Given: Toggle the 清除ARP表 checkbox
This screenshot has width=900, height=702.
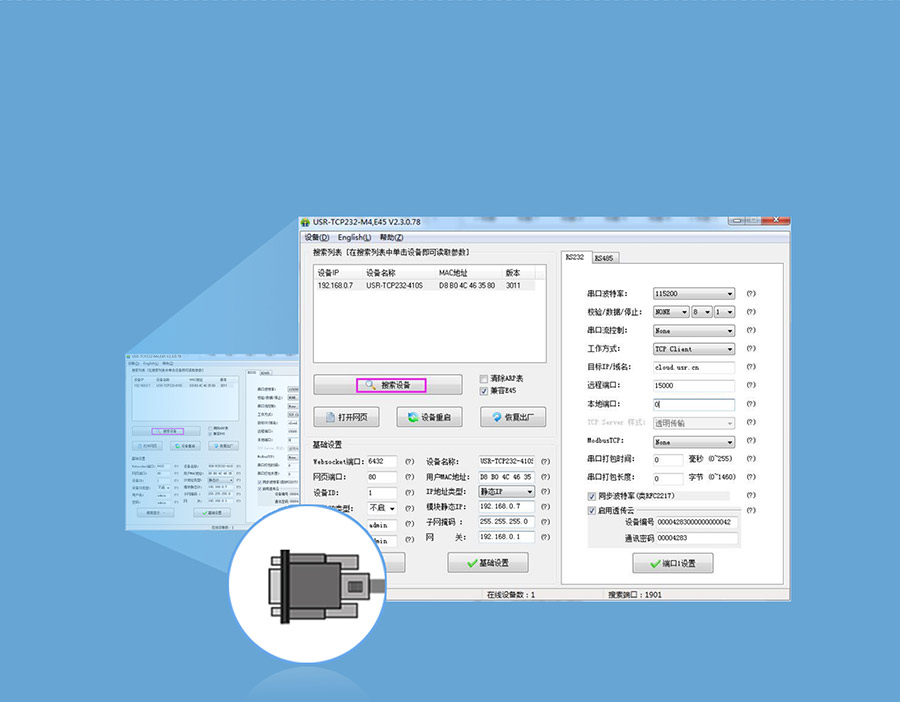Looking at the screenshot, I should coord(484,379).
